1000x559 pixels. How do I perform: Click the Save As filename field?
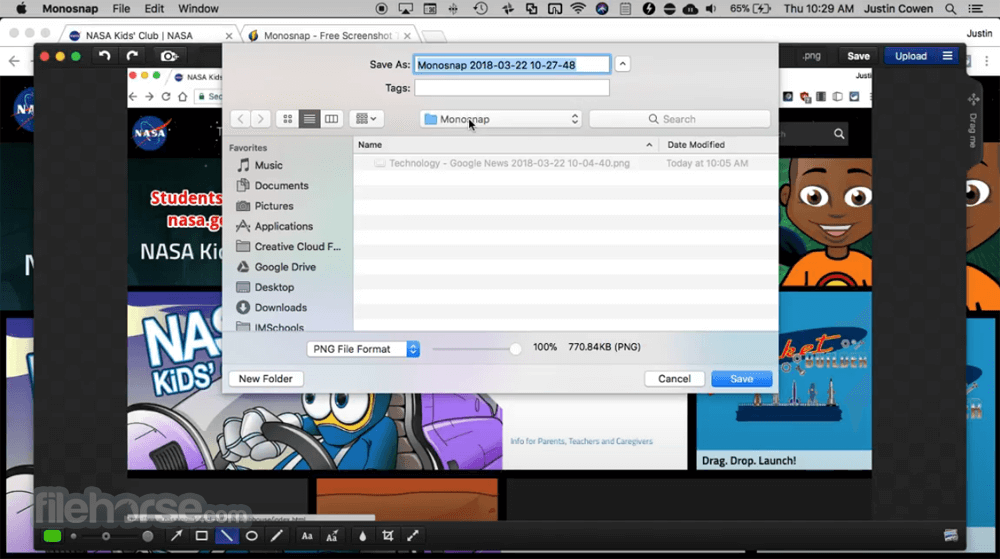coord(511,64)
